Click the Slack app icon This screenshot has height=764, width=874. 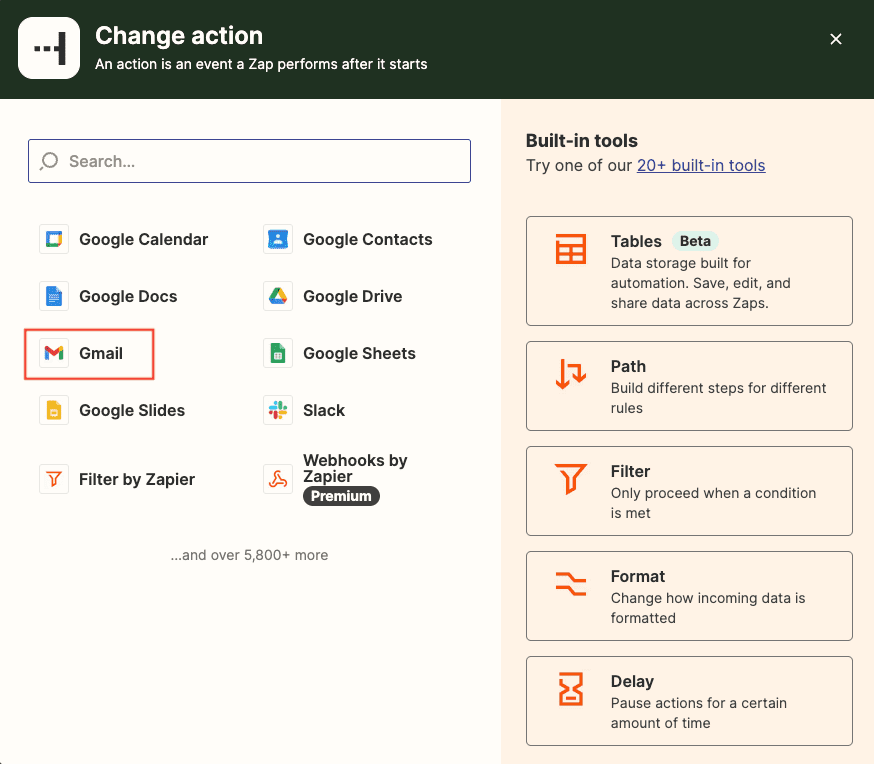pos(278,410)
